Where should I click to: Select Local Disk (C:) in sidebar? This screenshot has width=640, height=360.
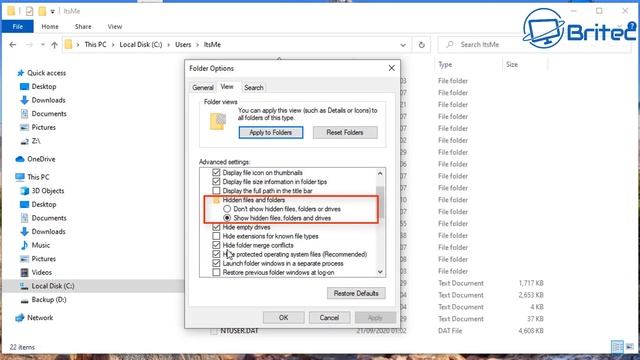[x=53, y=286]
